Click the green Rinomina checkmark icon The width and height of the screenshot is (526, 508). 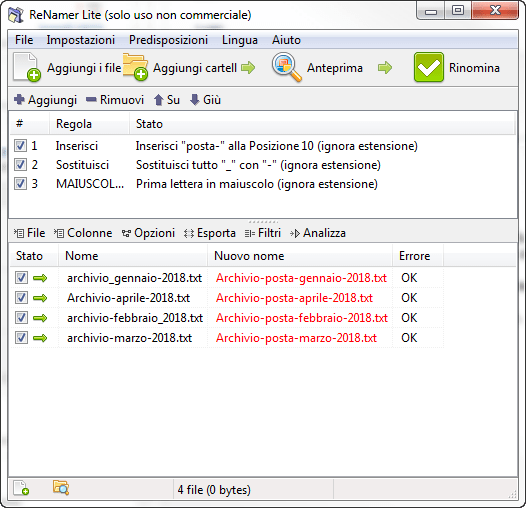pyautogui.click(x=429, y=67)
